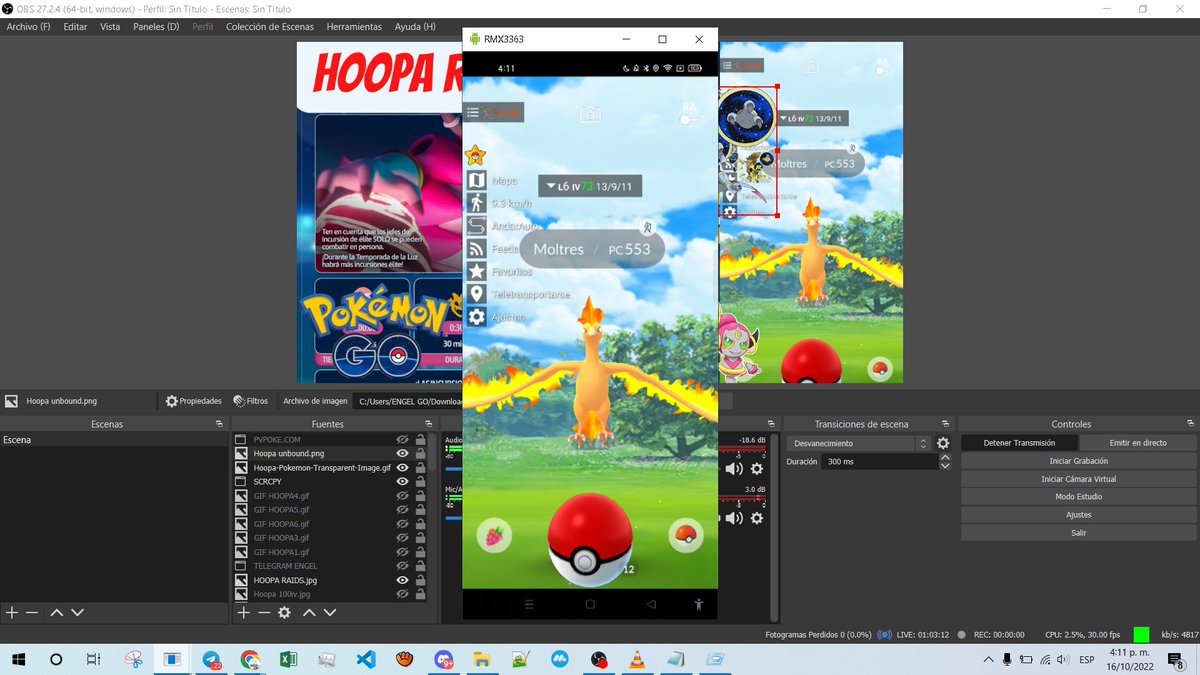Viewport: 1200px width, 675px height.
Task: Tap Android back button in scrcpy window
Action: 651,604
